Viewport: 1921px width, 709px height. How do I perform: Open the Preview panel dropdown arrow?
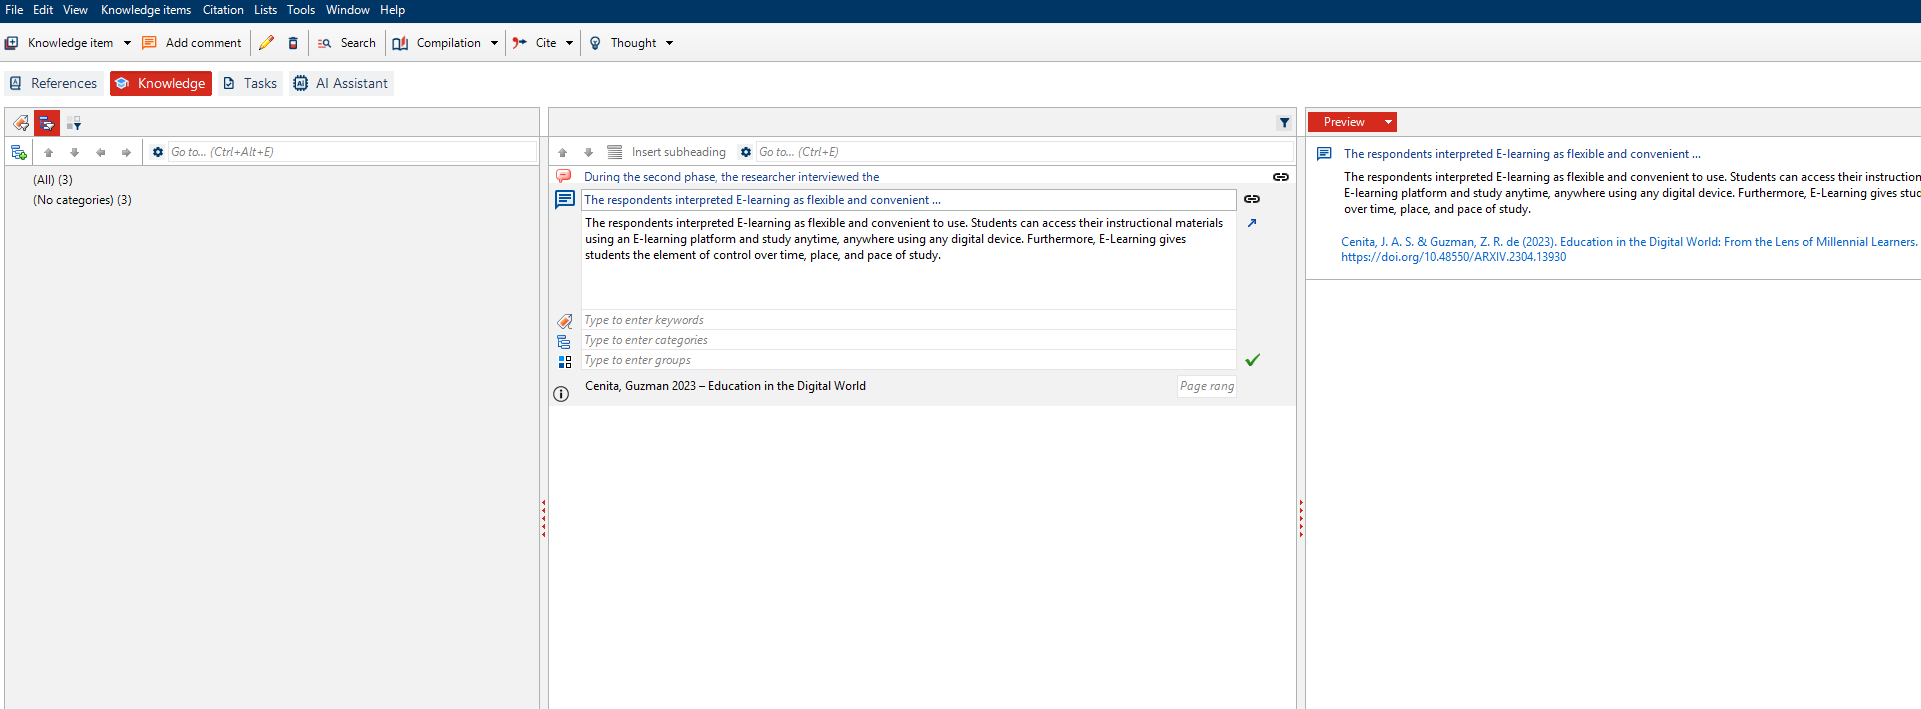click(1388, 122)
